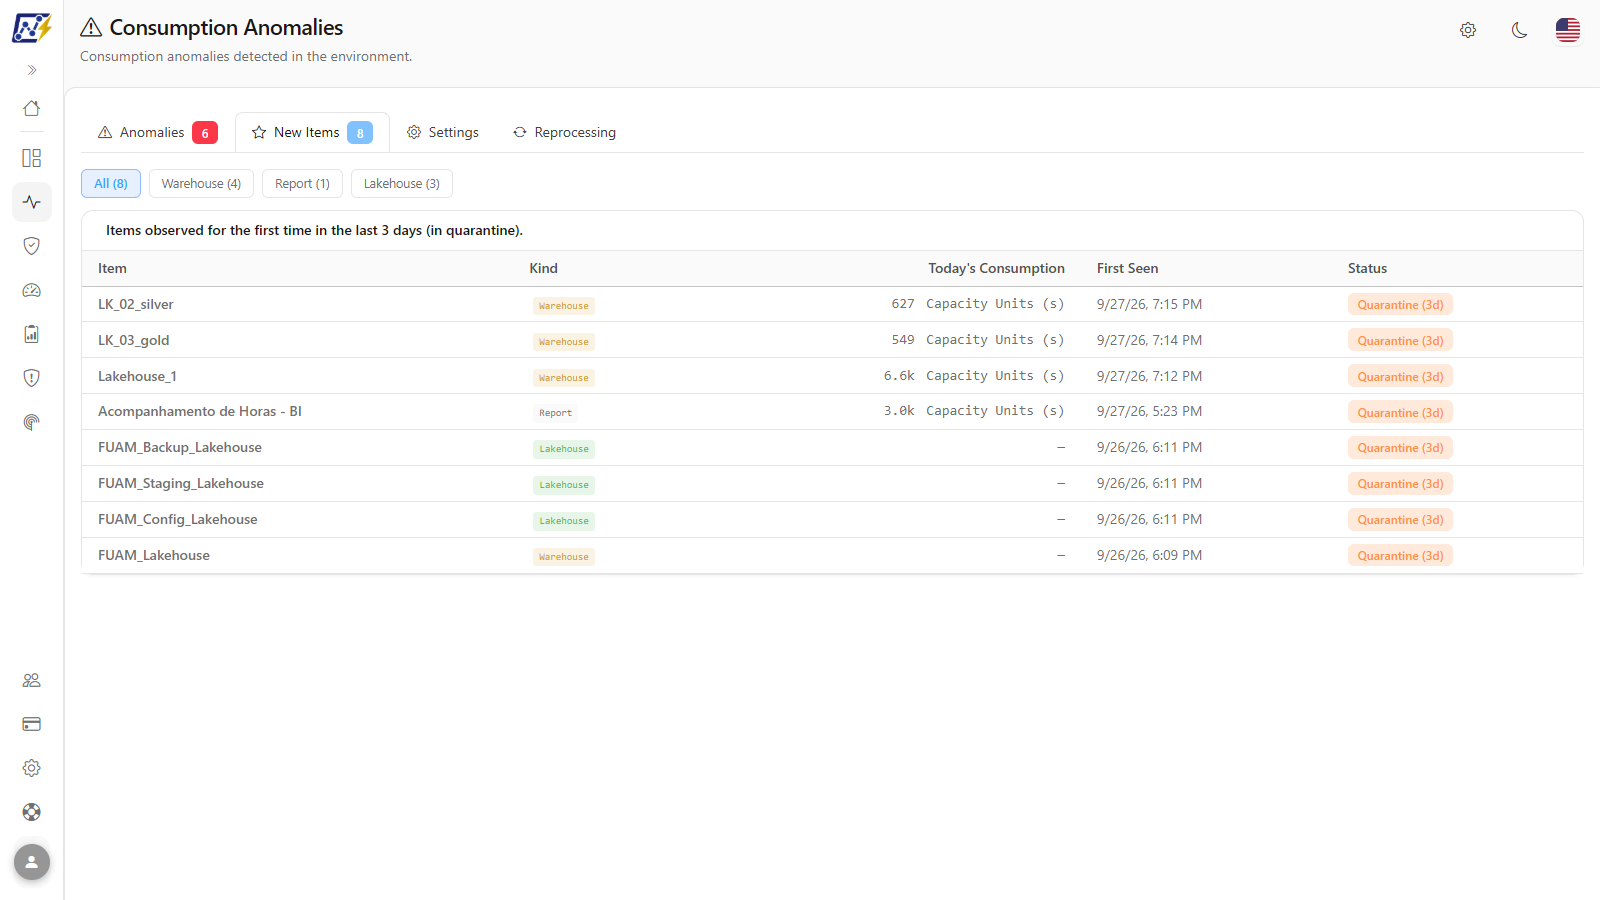Switch to the Anomalies tab
Viewport: 1600px width, 900px height.
157,132
